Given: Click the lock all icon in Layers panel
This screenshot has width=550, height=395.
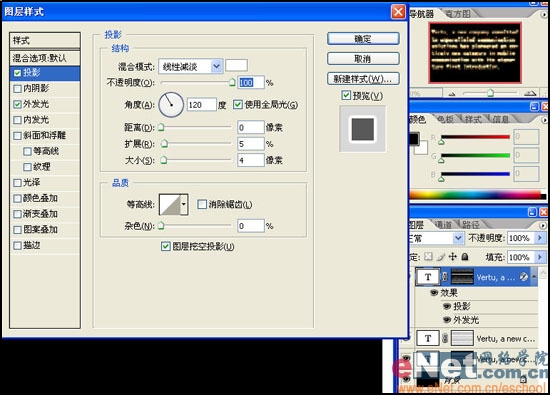Looking at the screenshot, I should coord(465,257).
